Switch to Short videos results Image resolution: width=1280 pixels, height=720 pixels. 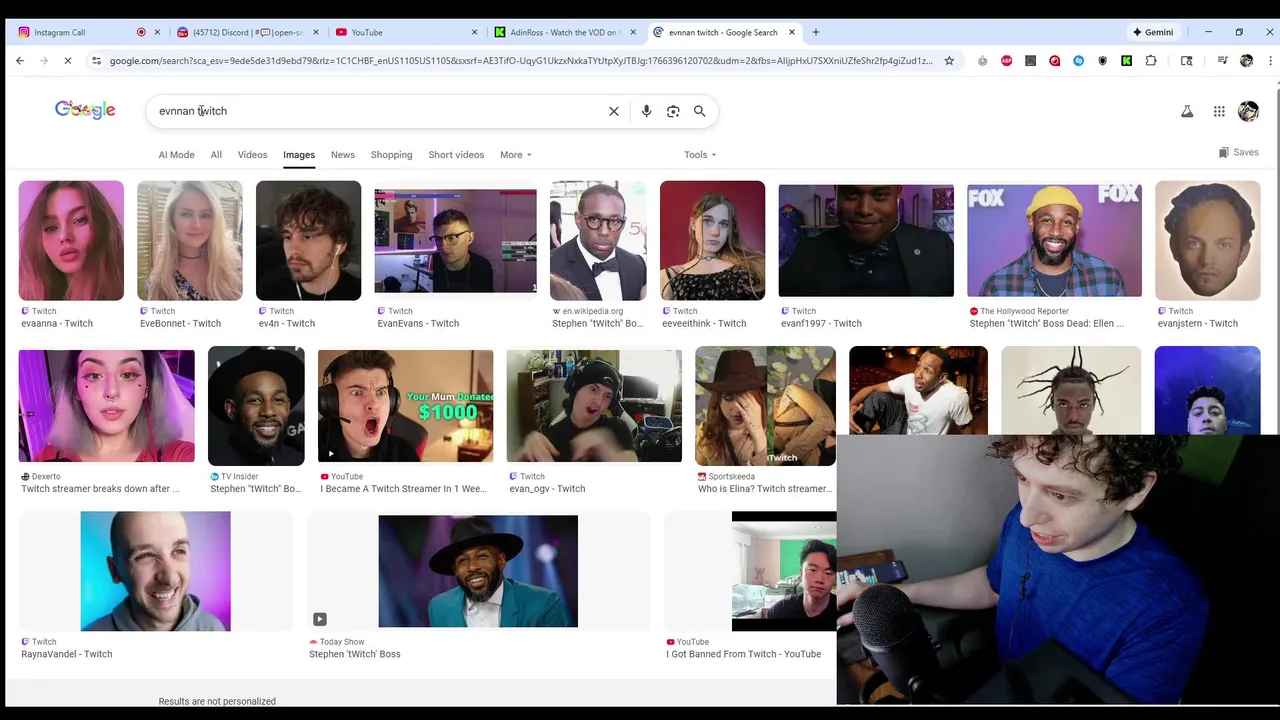coord(456,155)
